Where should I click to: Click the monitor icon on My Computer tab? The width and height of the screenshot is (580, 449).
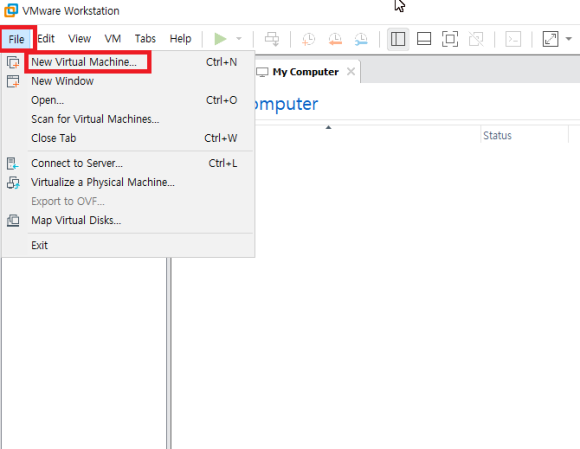262,72
